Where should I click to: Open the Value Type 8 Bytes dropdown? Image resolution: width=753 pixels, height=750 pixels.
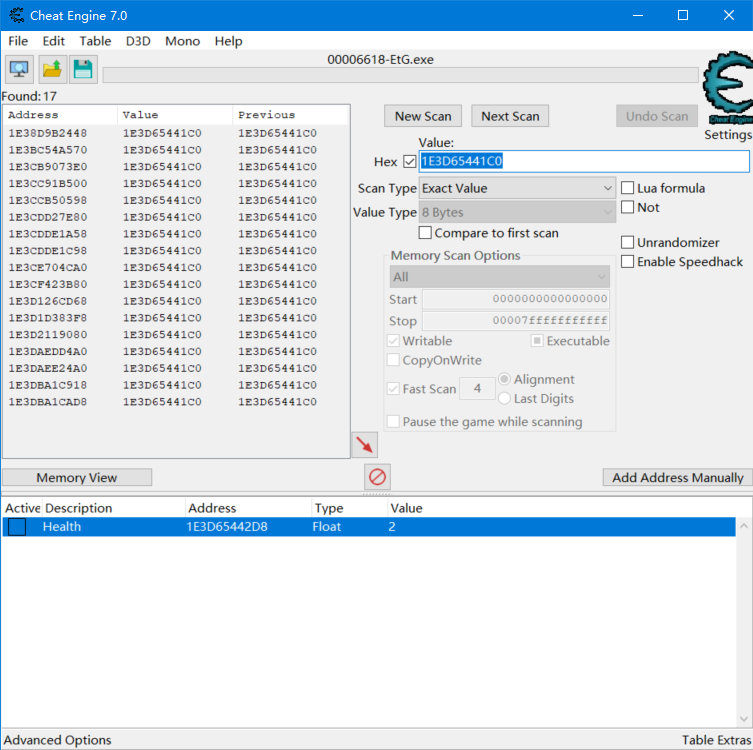click(x=517, y=212)
